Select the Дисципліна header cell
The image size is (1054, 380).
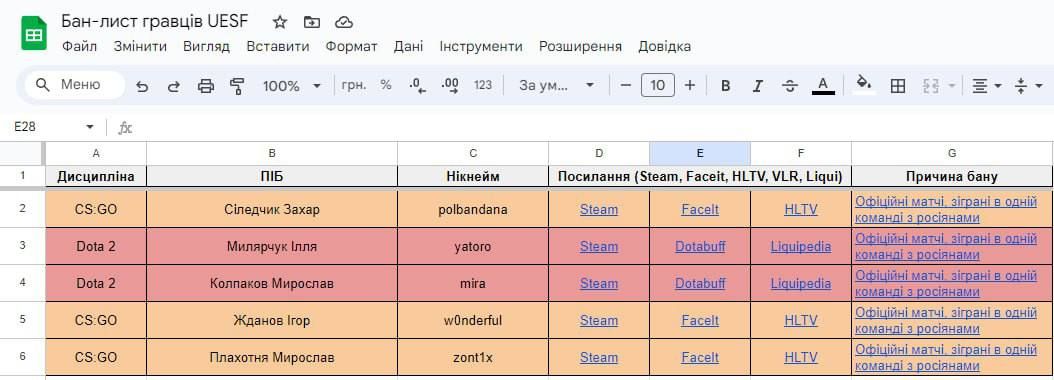95,176
